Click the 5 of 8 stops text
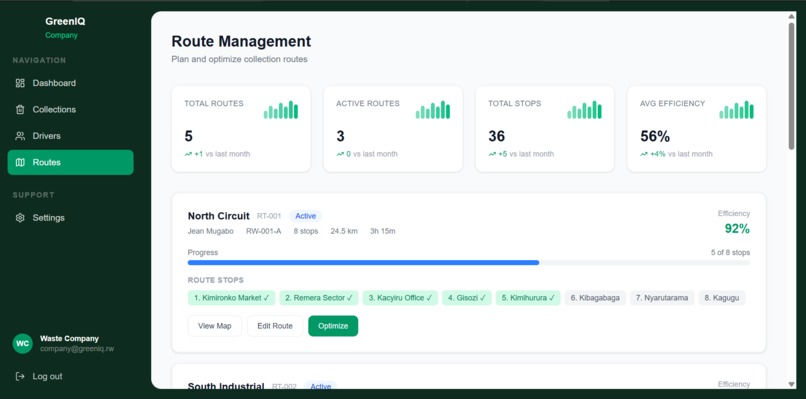 (x=730, y=252)
